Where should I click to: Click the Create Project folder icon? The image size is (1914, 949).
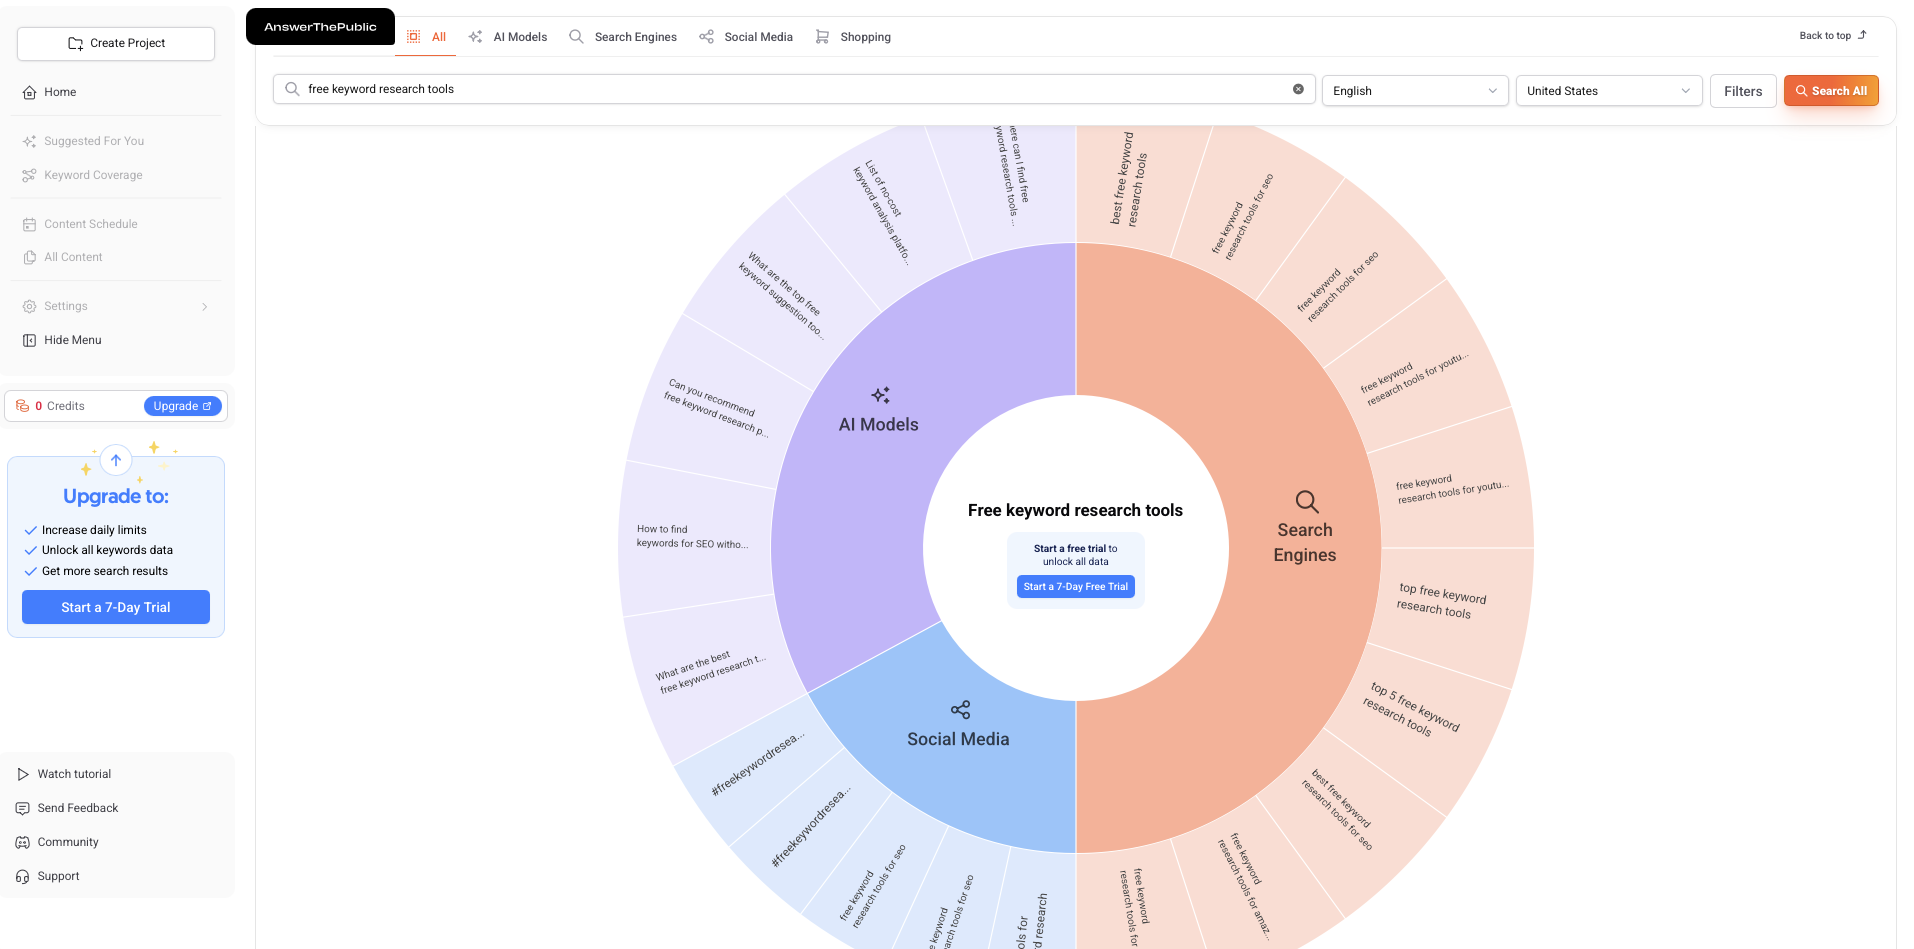75,43
